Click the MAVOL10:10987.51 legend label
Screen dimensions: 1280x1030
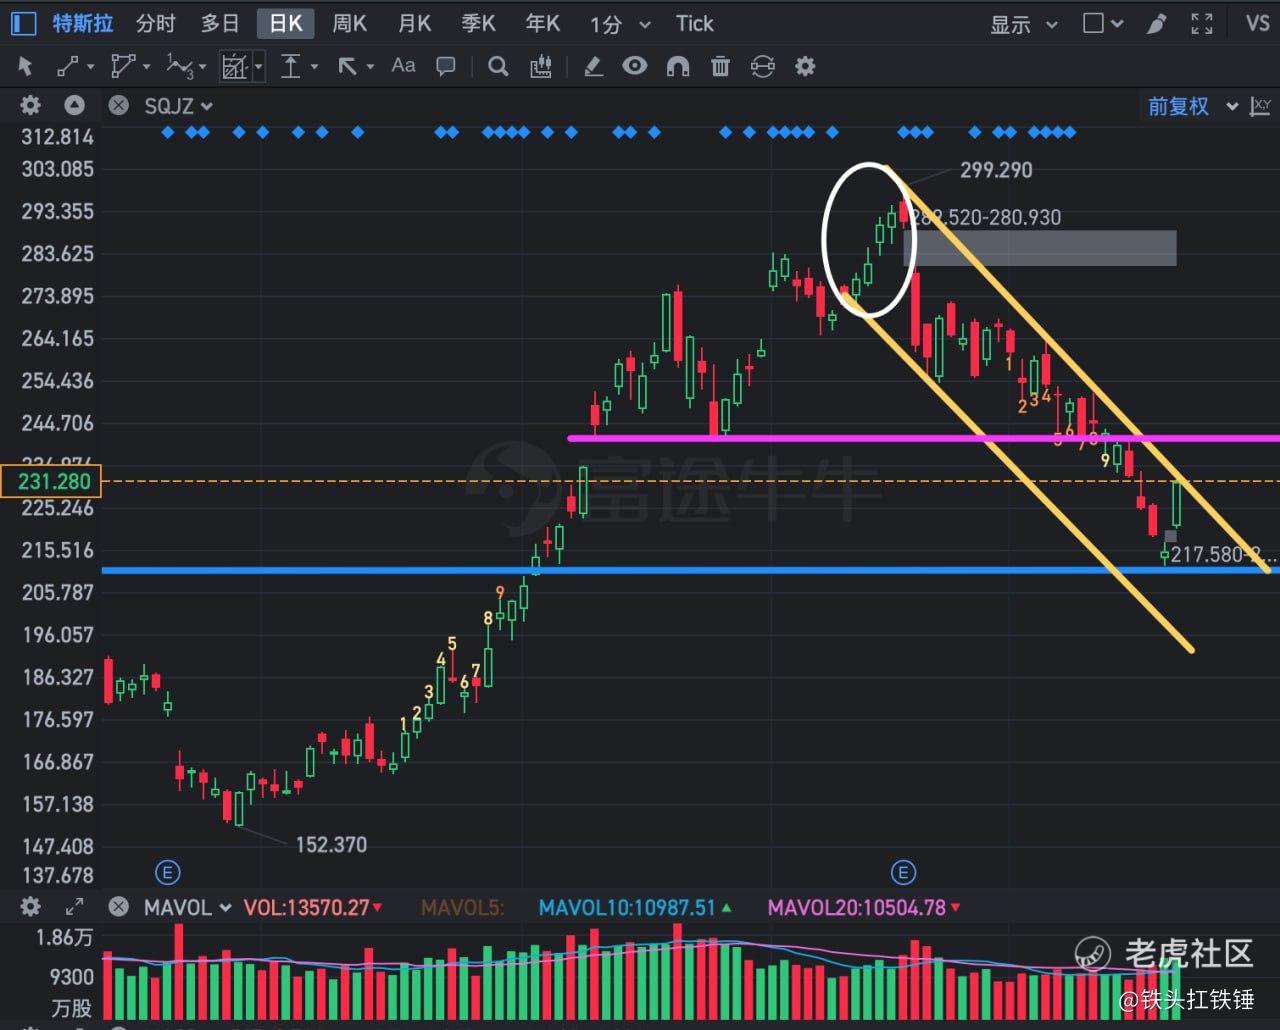point(627,907)
